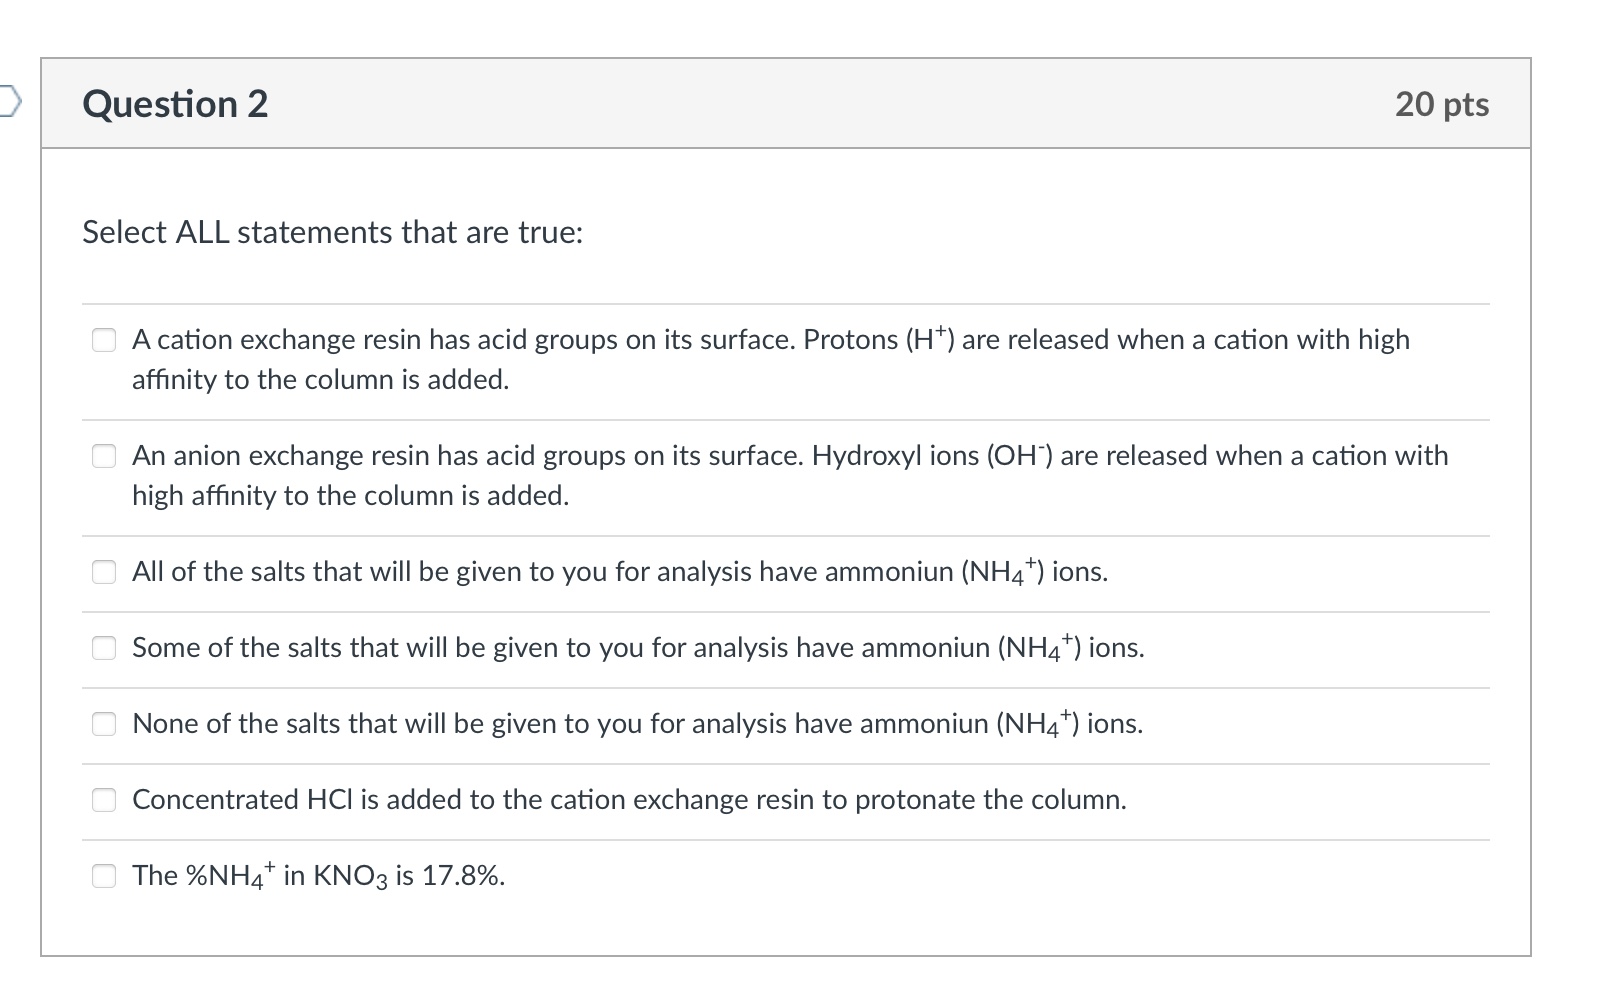Check the %NH4+ in KNO3 is 17.8% statement
1602x990 pixels.
[104, 875]
